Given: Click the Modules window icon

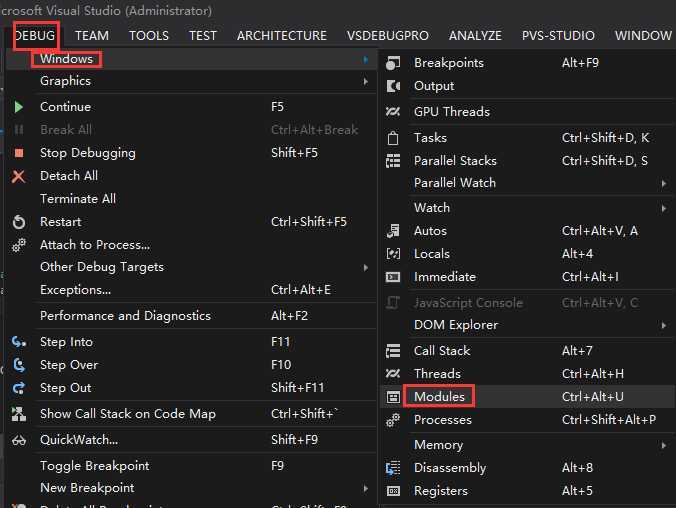Looking at the screenshot, I should click(393, 397).
